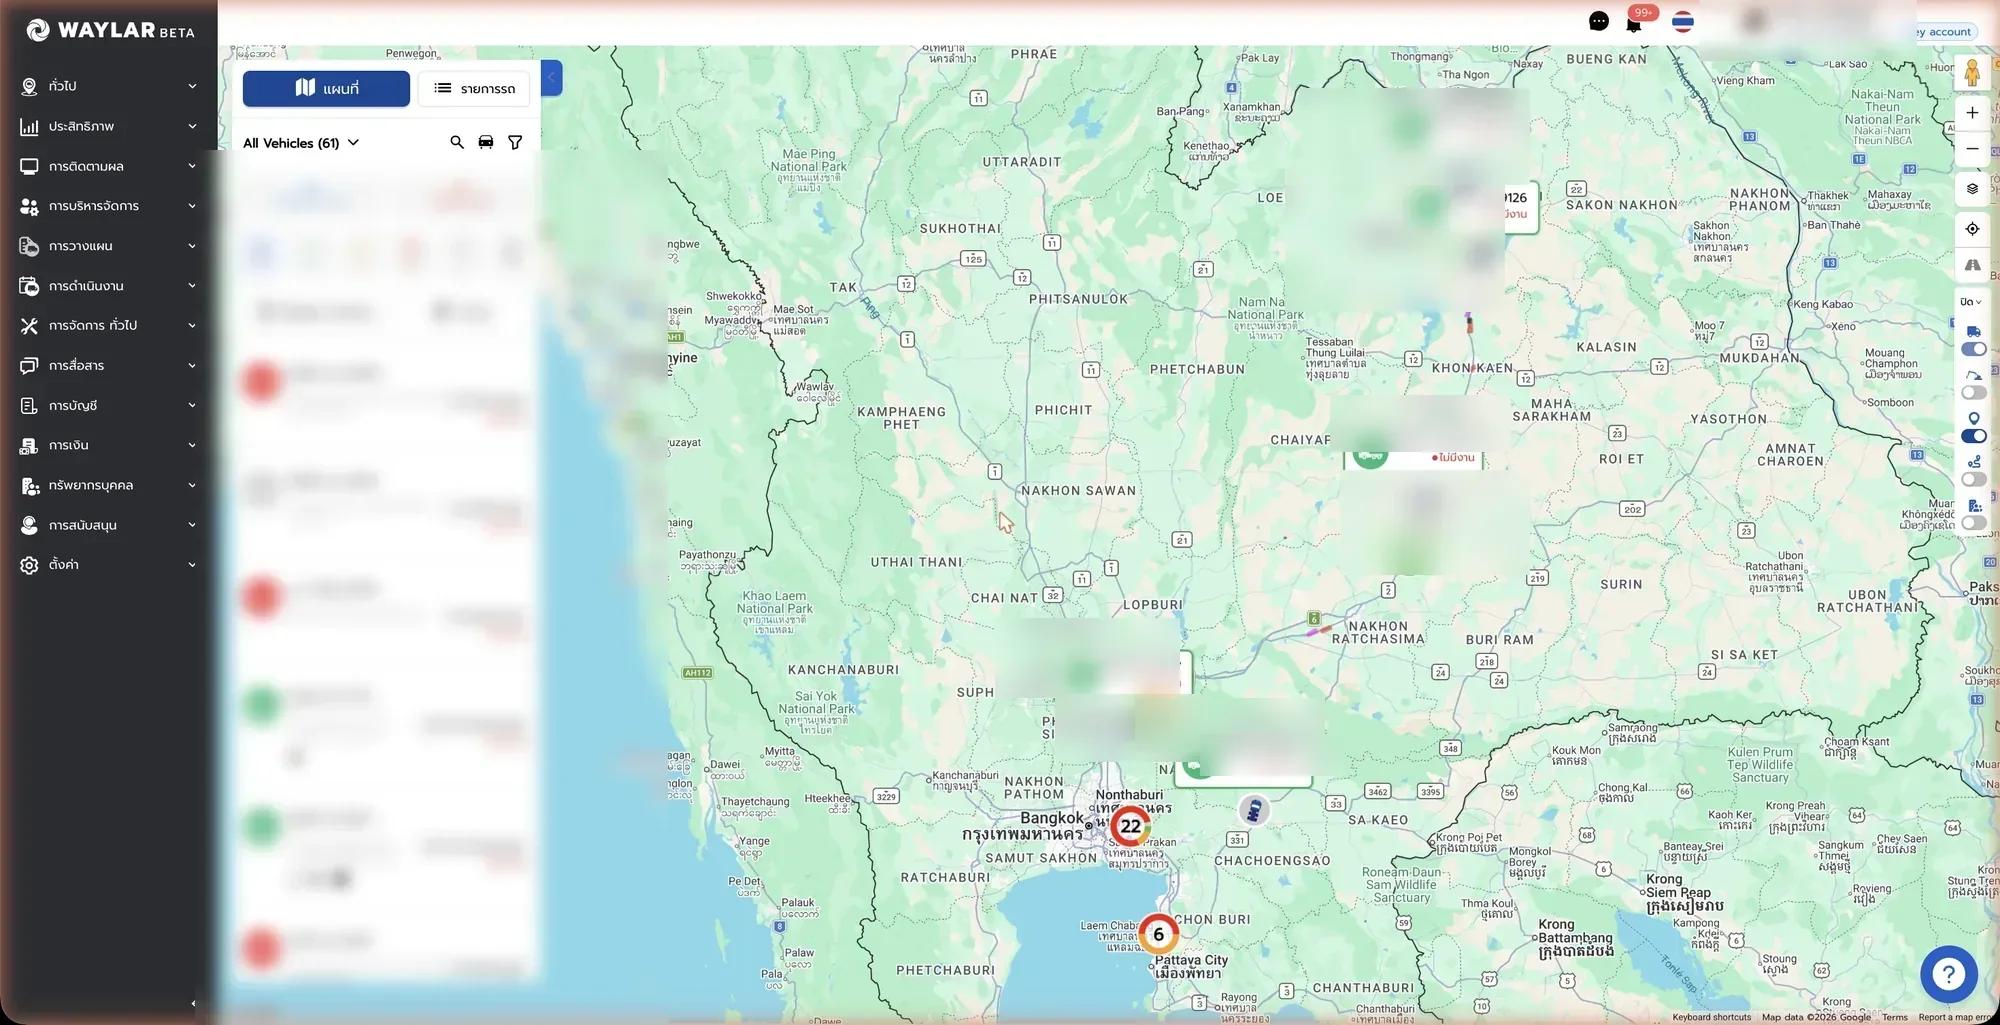Click the Thai flag language selector
Viewport: 2000px width, 1025px height.
[1682, 21]
